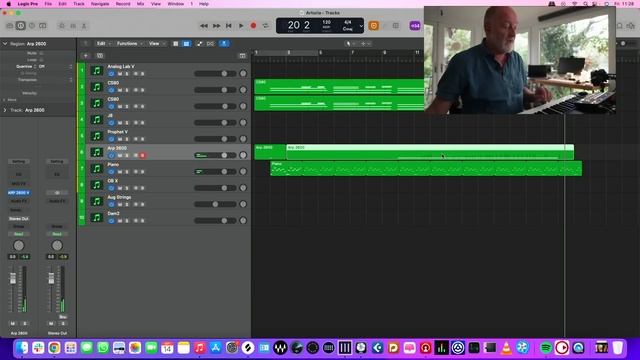Screen dimensions: 640x360
Task: Select the Piano region in timeline
Action: (426, 169)
